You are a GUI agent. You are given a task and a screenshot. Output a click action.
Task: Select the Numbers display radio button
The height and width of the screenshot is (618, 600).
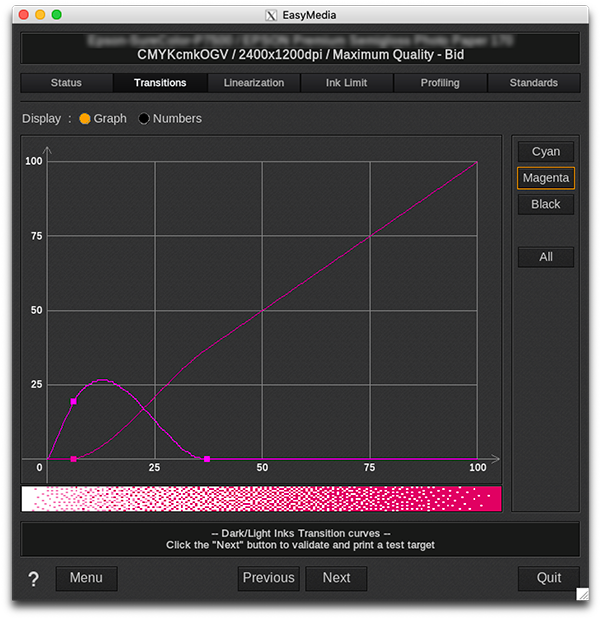coord(144,119)
